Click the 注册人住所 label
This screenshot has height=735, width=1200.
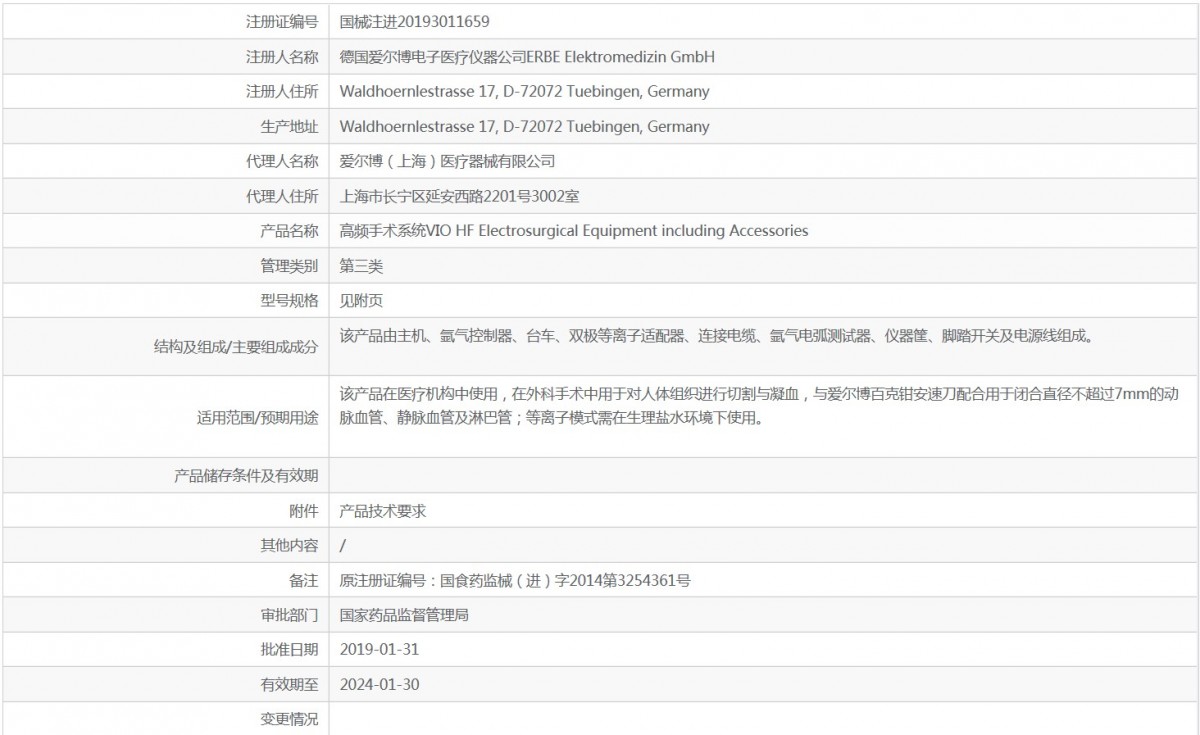(x=282, y=91)
